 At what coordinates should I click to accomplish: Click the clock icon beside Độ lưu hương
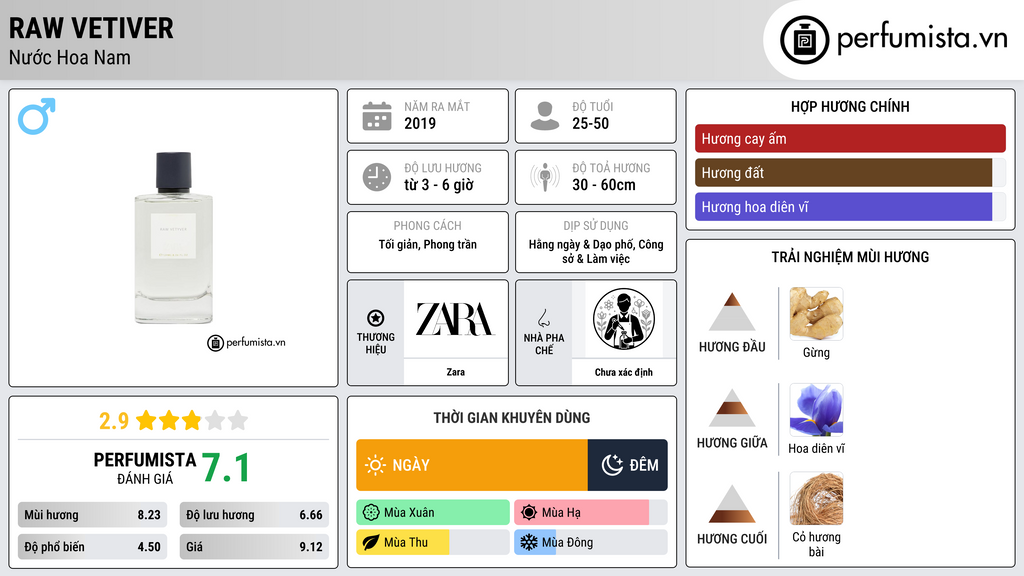pyautogui.click(x=377, y=177)
